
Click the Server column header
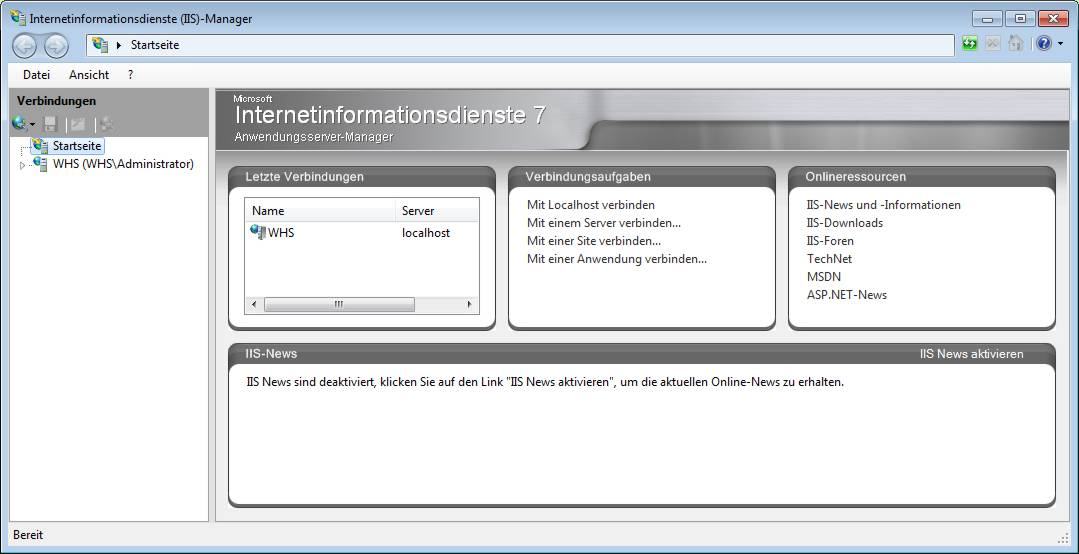click(438, 211)
